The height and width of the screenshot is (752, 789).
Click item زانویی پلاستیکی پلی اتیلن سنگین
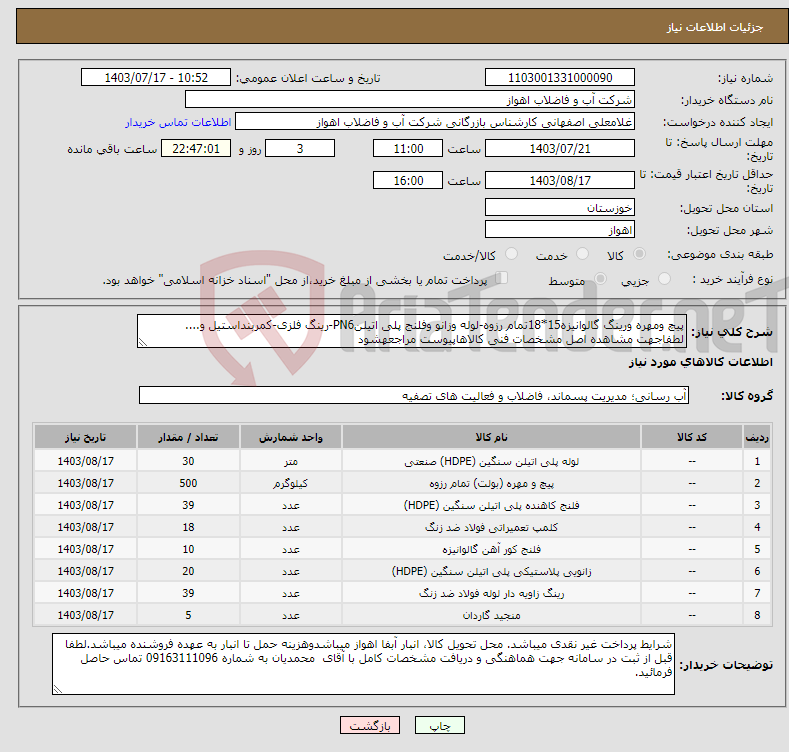[491, 571]
